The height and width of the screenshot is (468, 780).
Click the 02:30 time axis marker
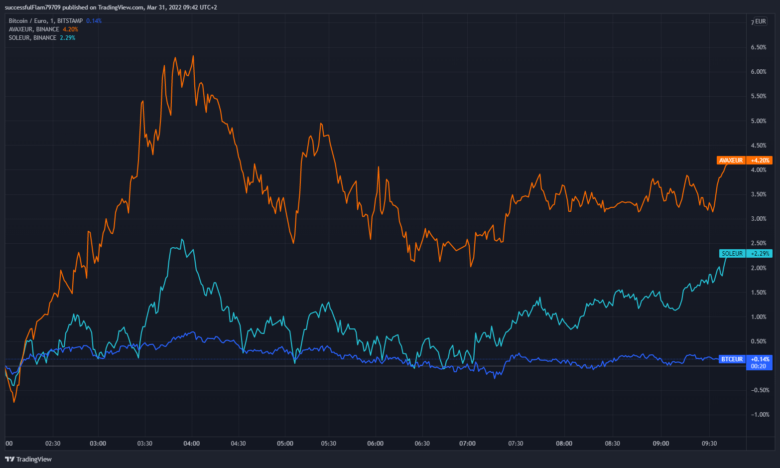53,444
